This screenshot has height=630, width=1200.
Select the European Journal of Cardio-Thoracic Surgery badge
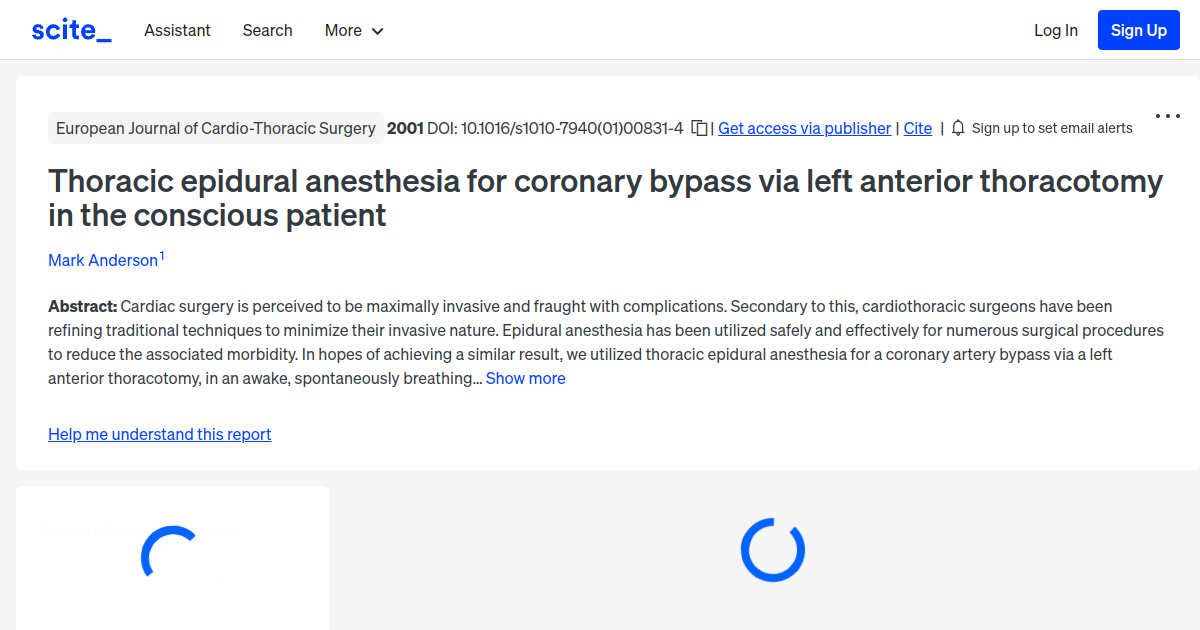tap(216, 128)
